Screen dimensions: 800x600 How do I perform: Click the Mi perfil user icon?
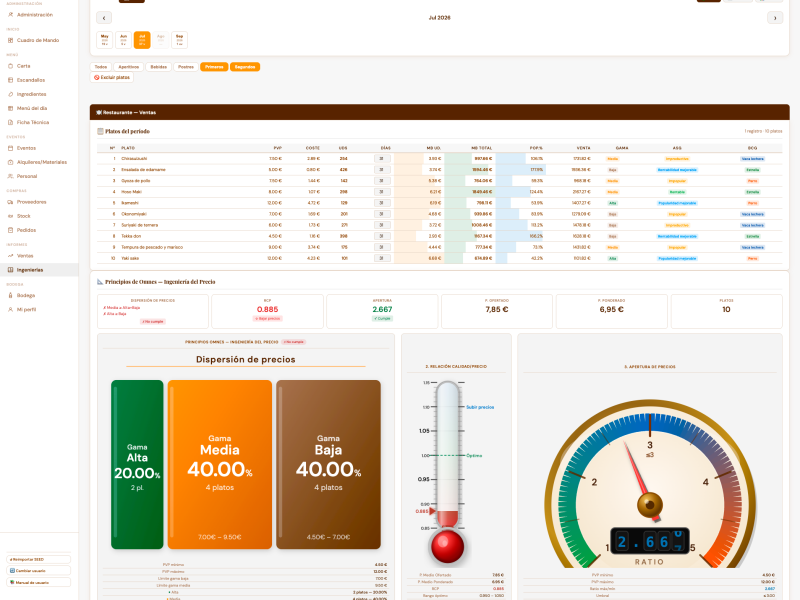pyautogui.click(x=10, y=310)
